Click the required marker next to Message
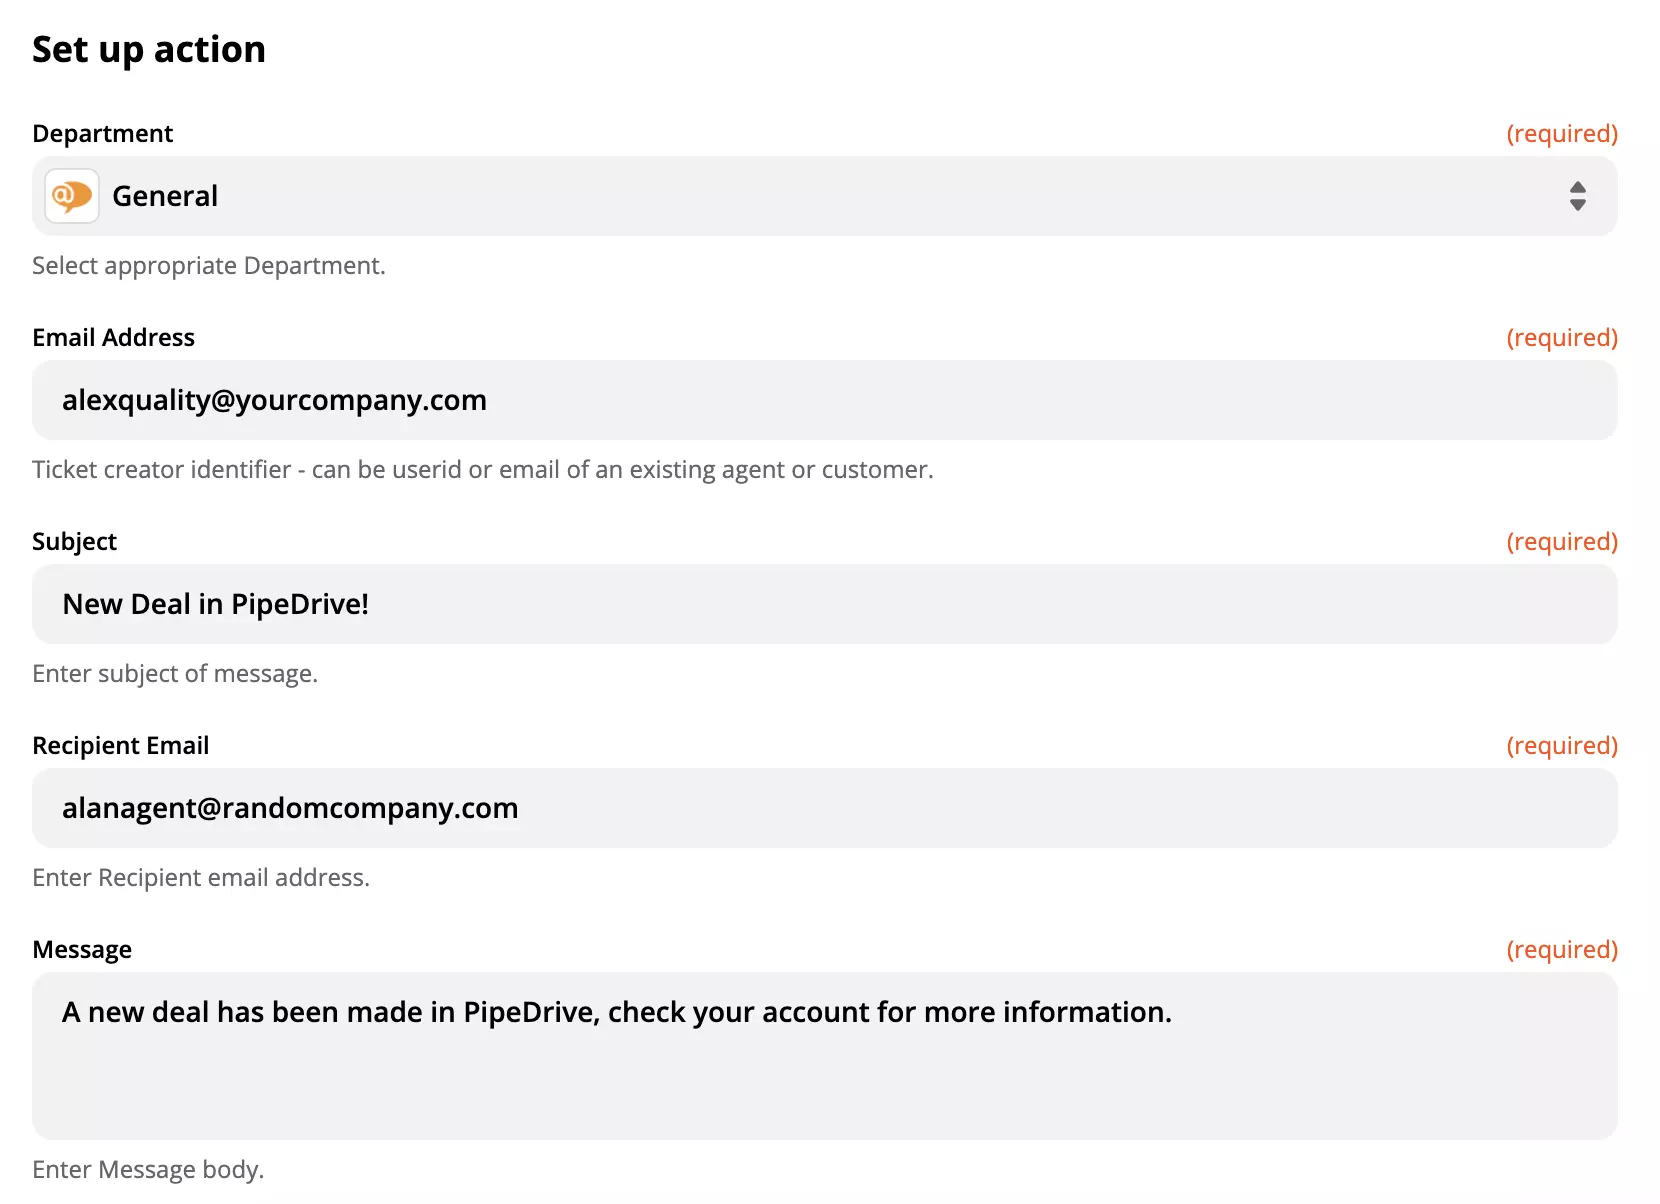This screenshot has width=1660, height=1204. tap(1562, 949)
